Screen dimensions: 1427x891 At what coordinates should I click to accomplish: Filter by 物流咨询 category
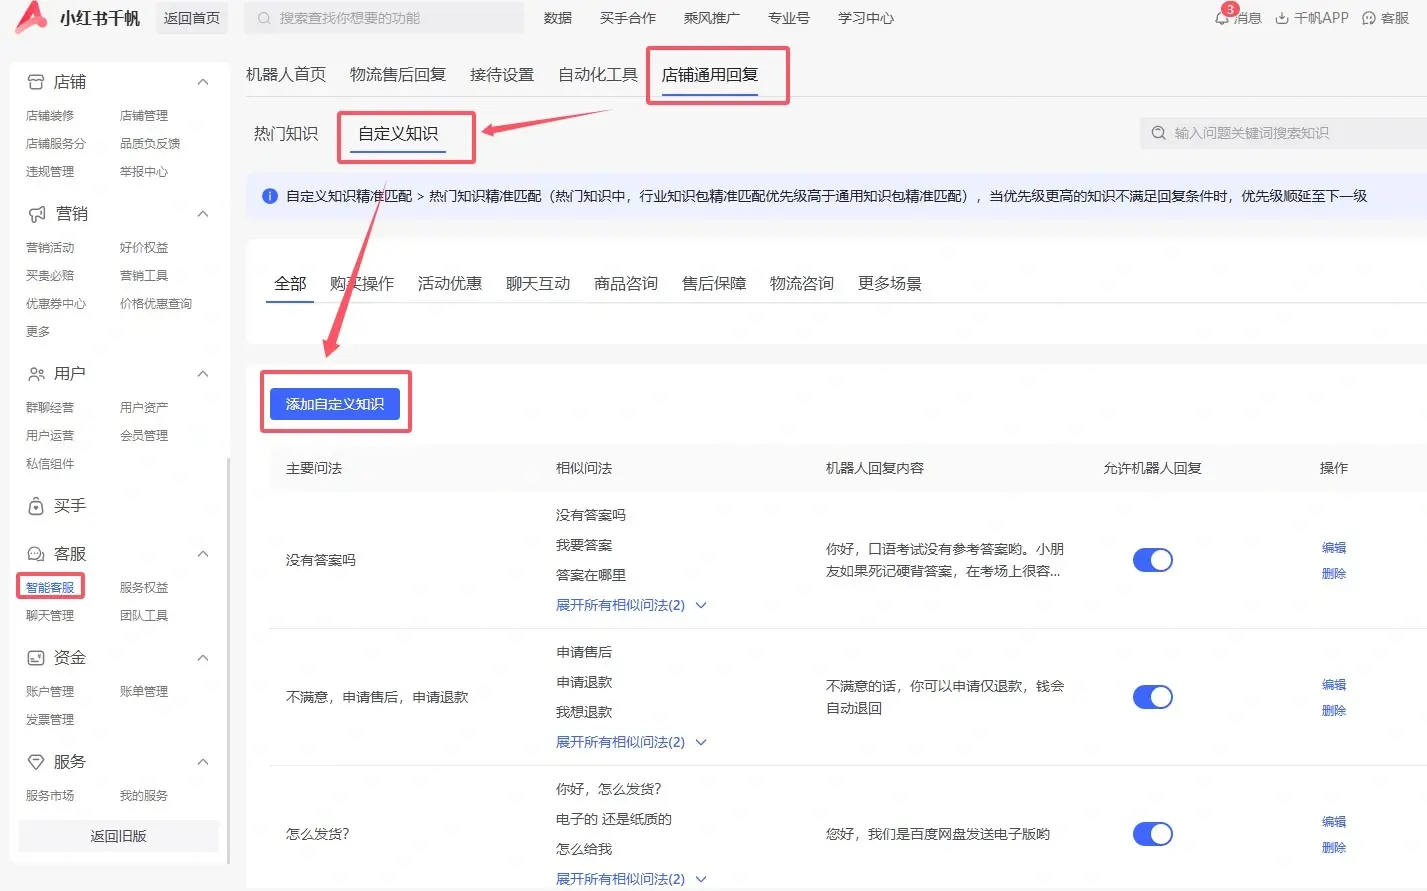click(x=802, y=284)
